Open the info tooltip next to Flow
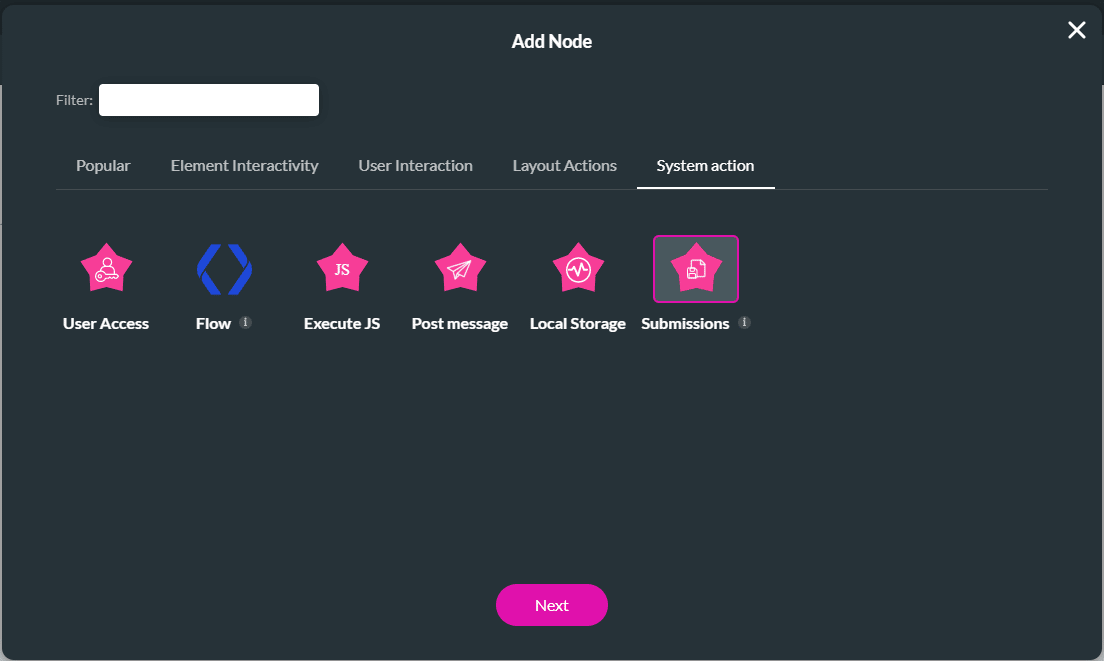Viewport: 1104px width, 661px height. 245,323
